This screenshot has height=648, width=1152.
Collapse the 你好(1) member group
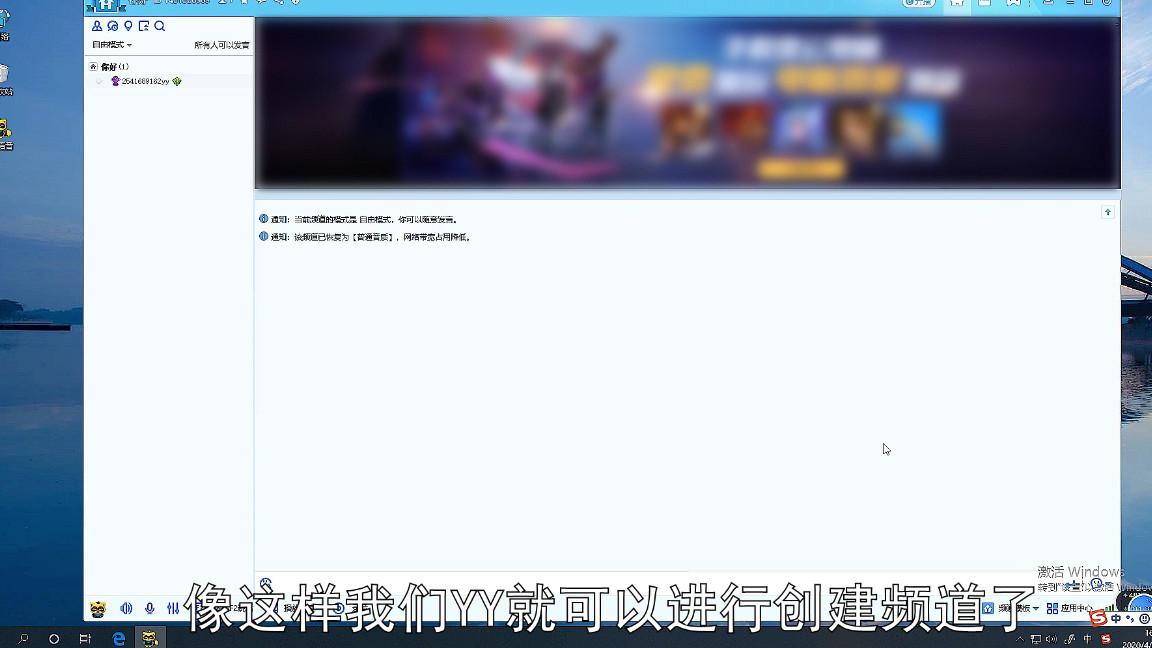click(92, 65)
